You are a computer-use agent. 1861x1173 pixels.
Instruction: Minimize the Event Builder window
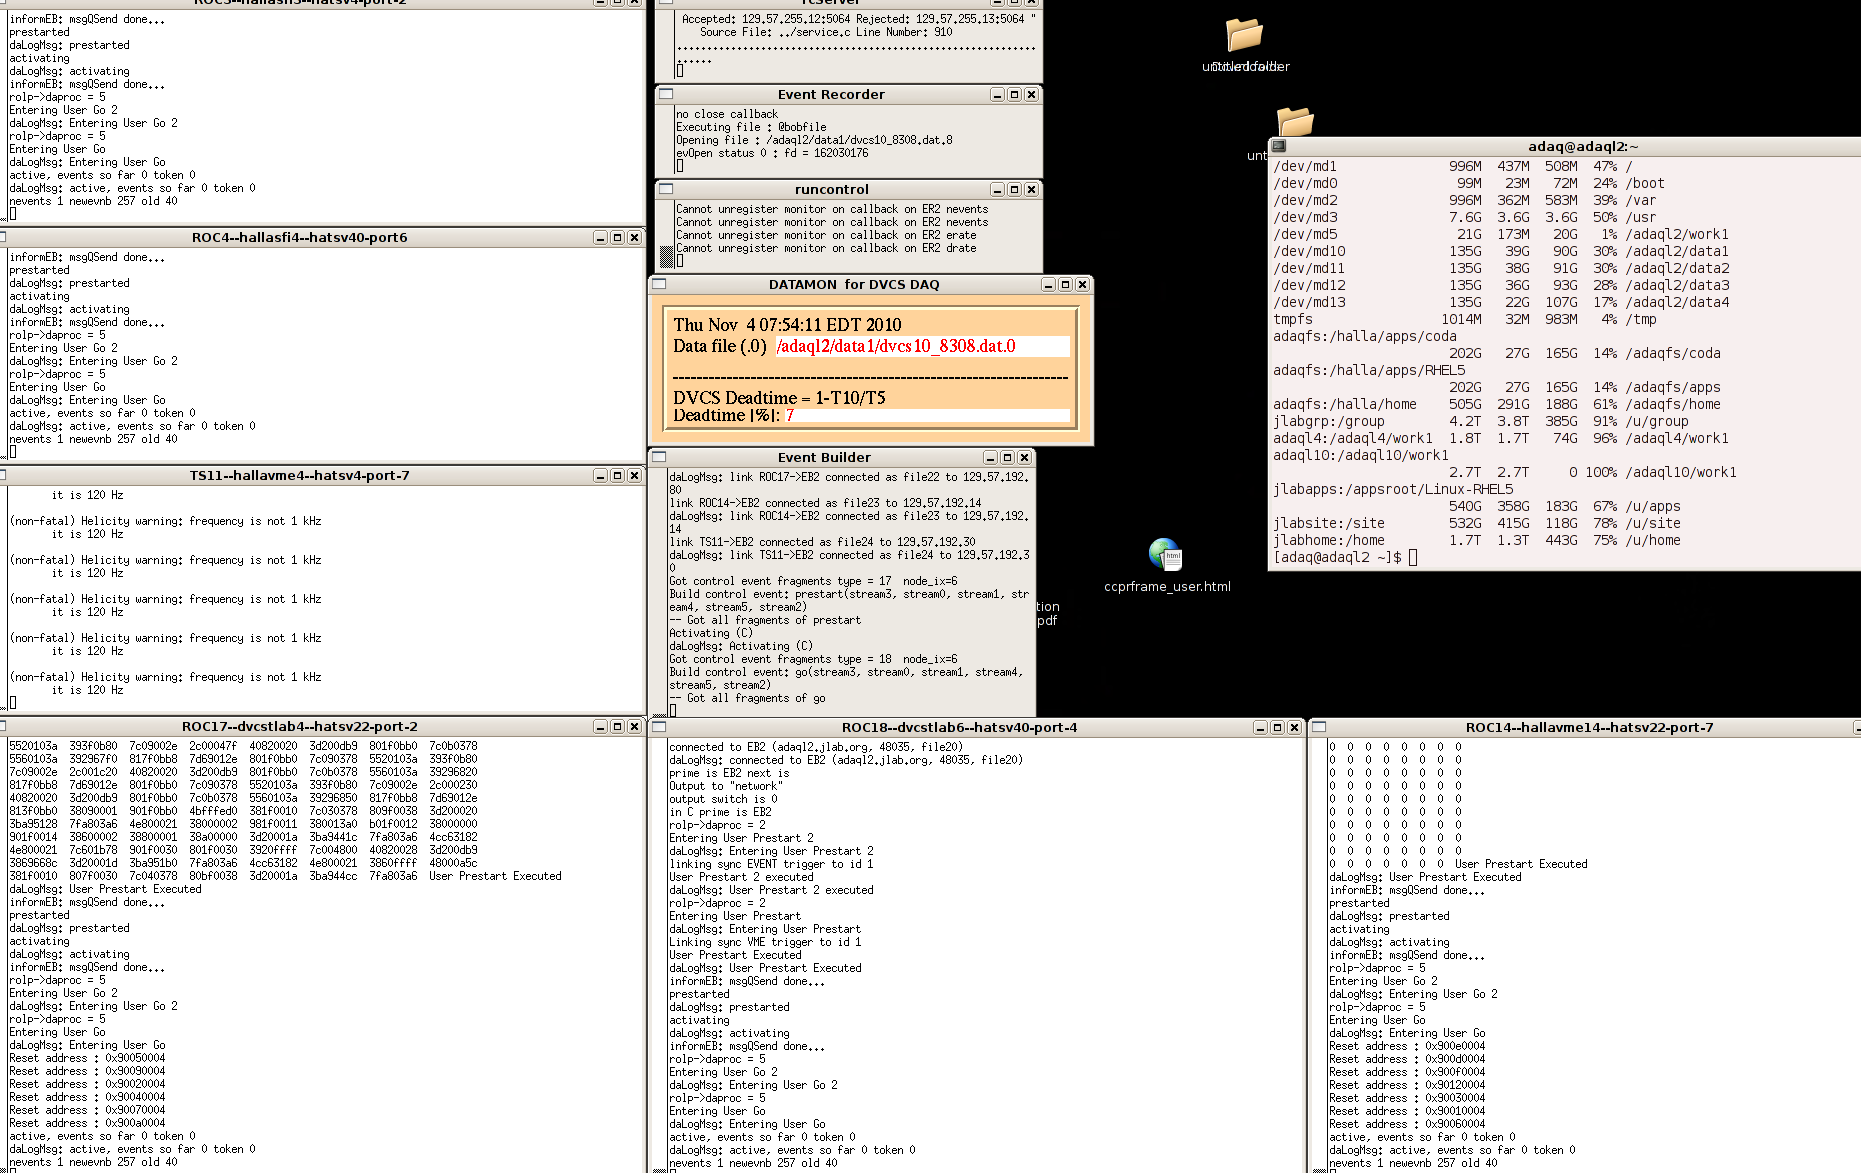pos(990,457)
